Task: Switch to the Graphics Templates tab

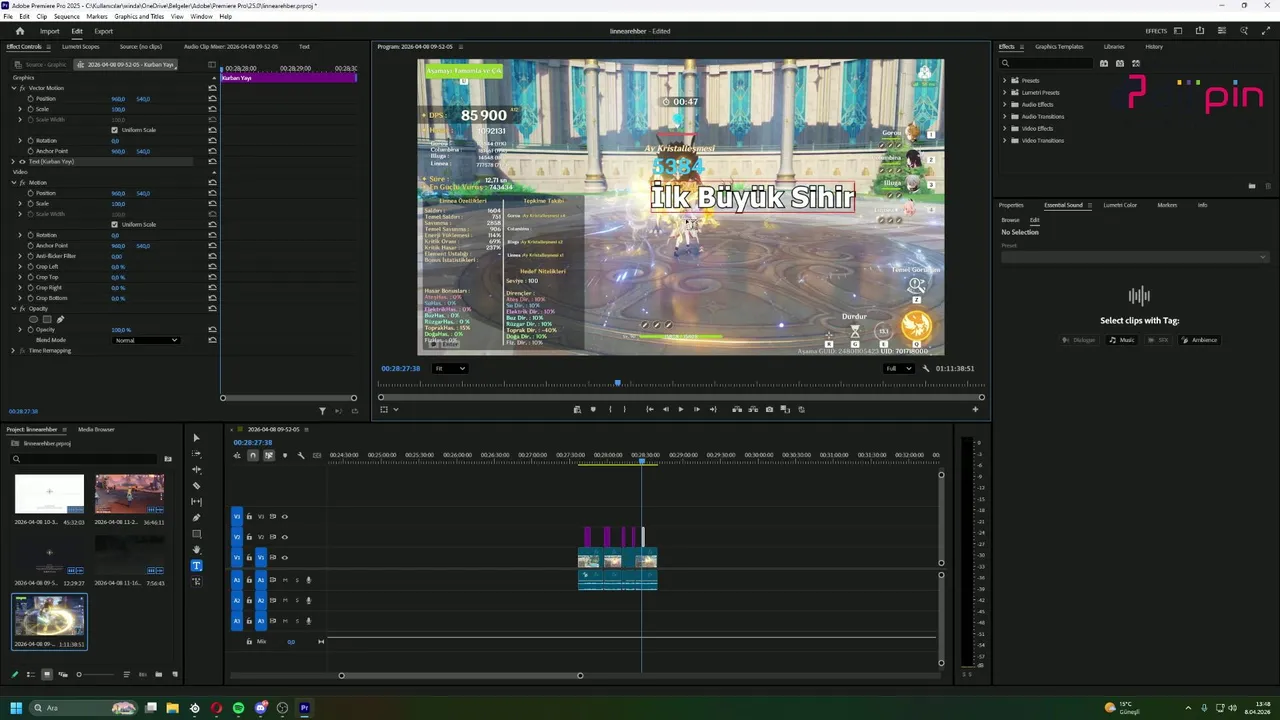Action: tap(1059, 46)
